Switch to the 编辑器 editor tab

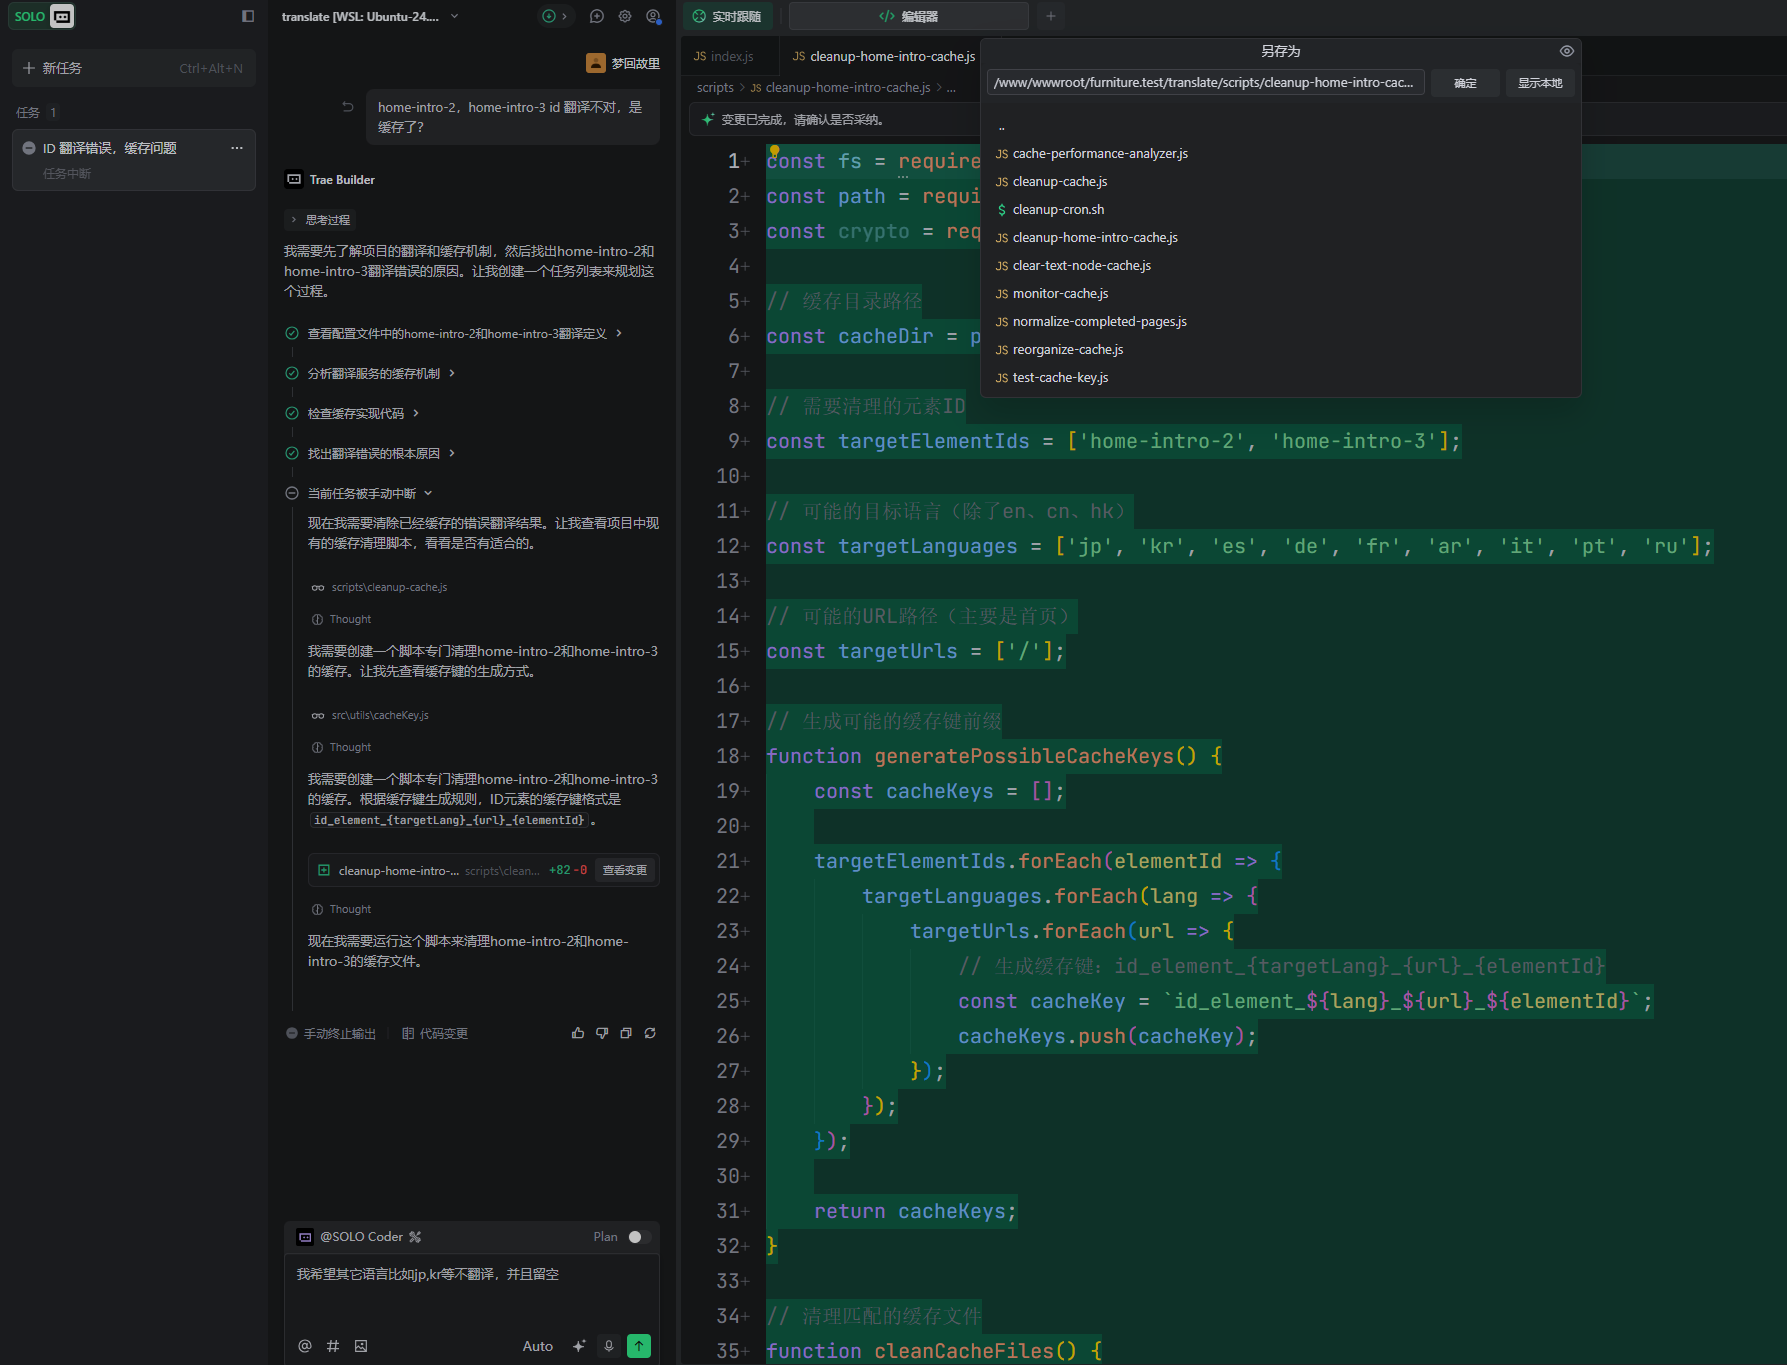908,16
